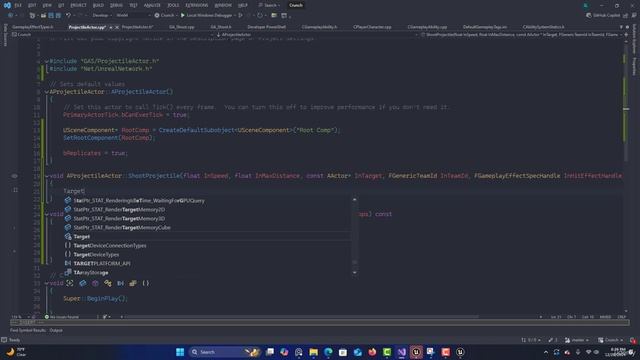Open the solution platform Win64 dropdown
Image resolution: width=640 pixels, height=360 pixels.
click(133, 15)
